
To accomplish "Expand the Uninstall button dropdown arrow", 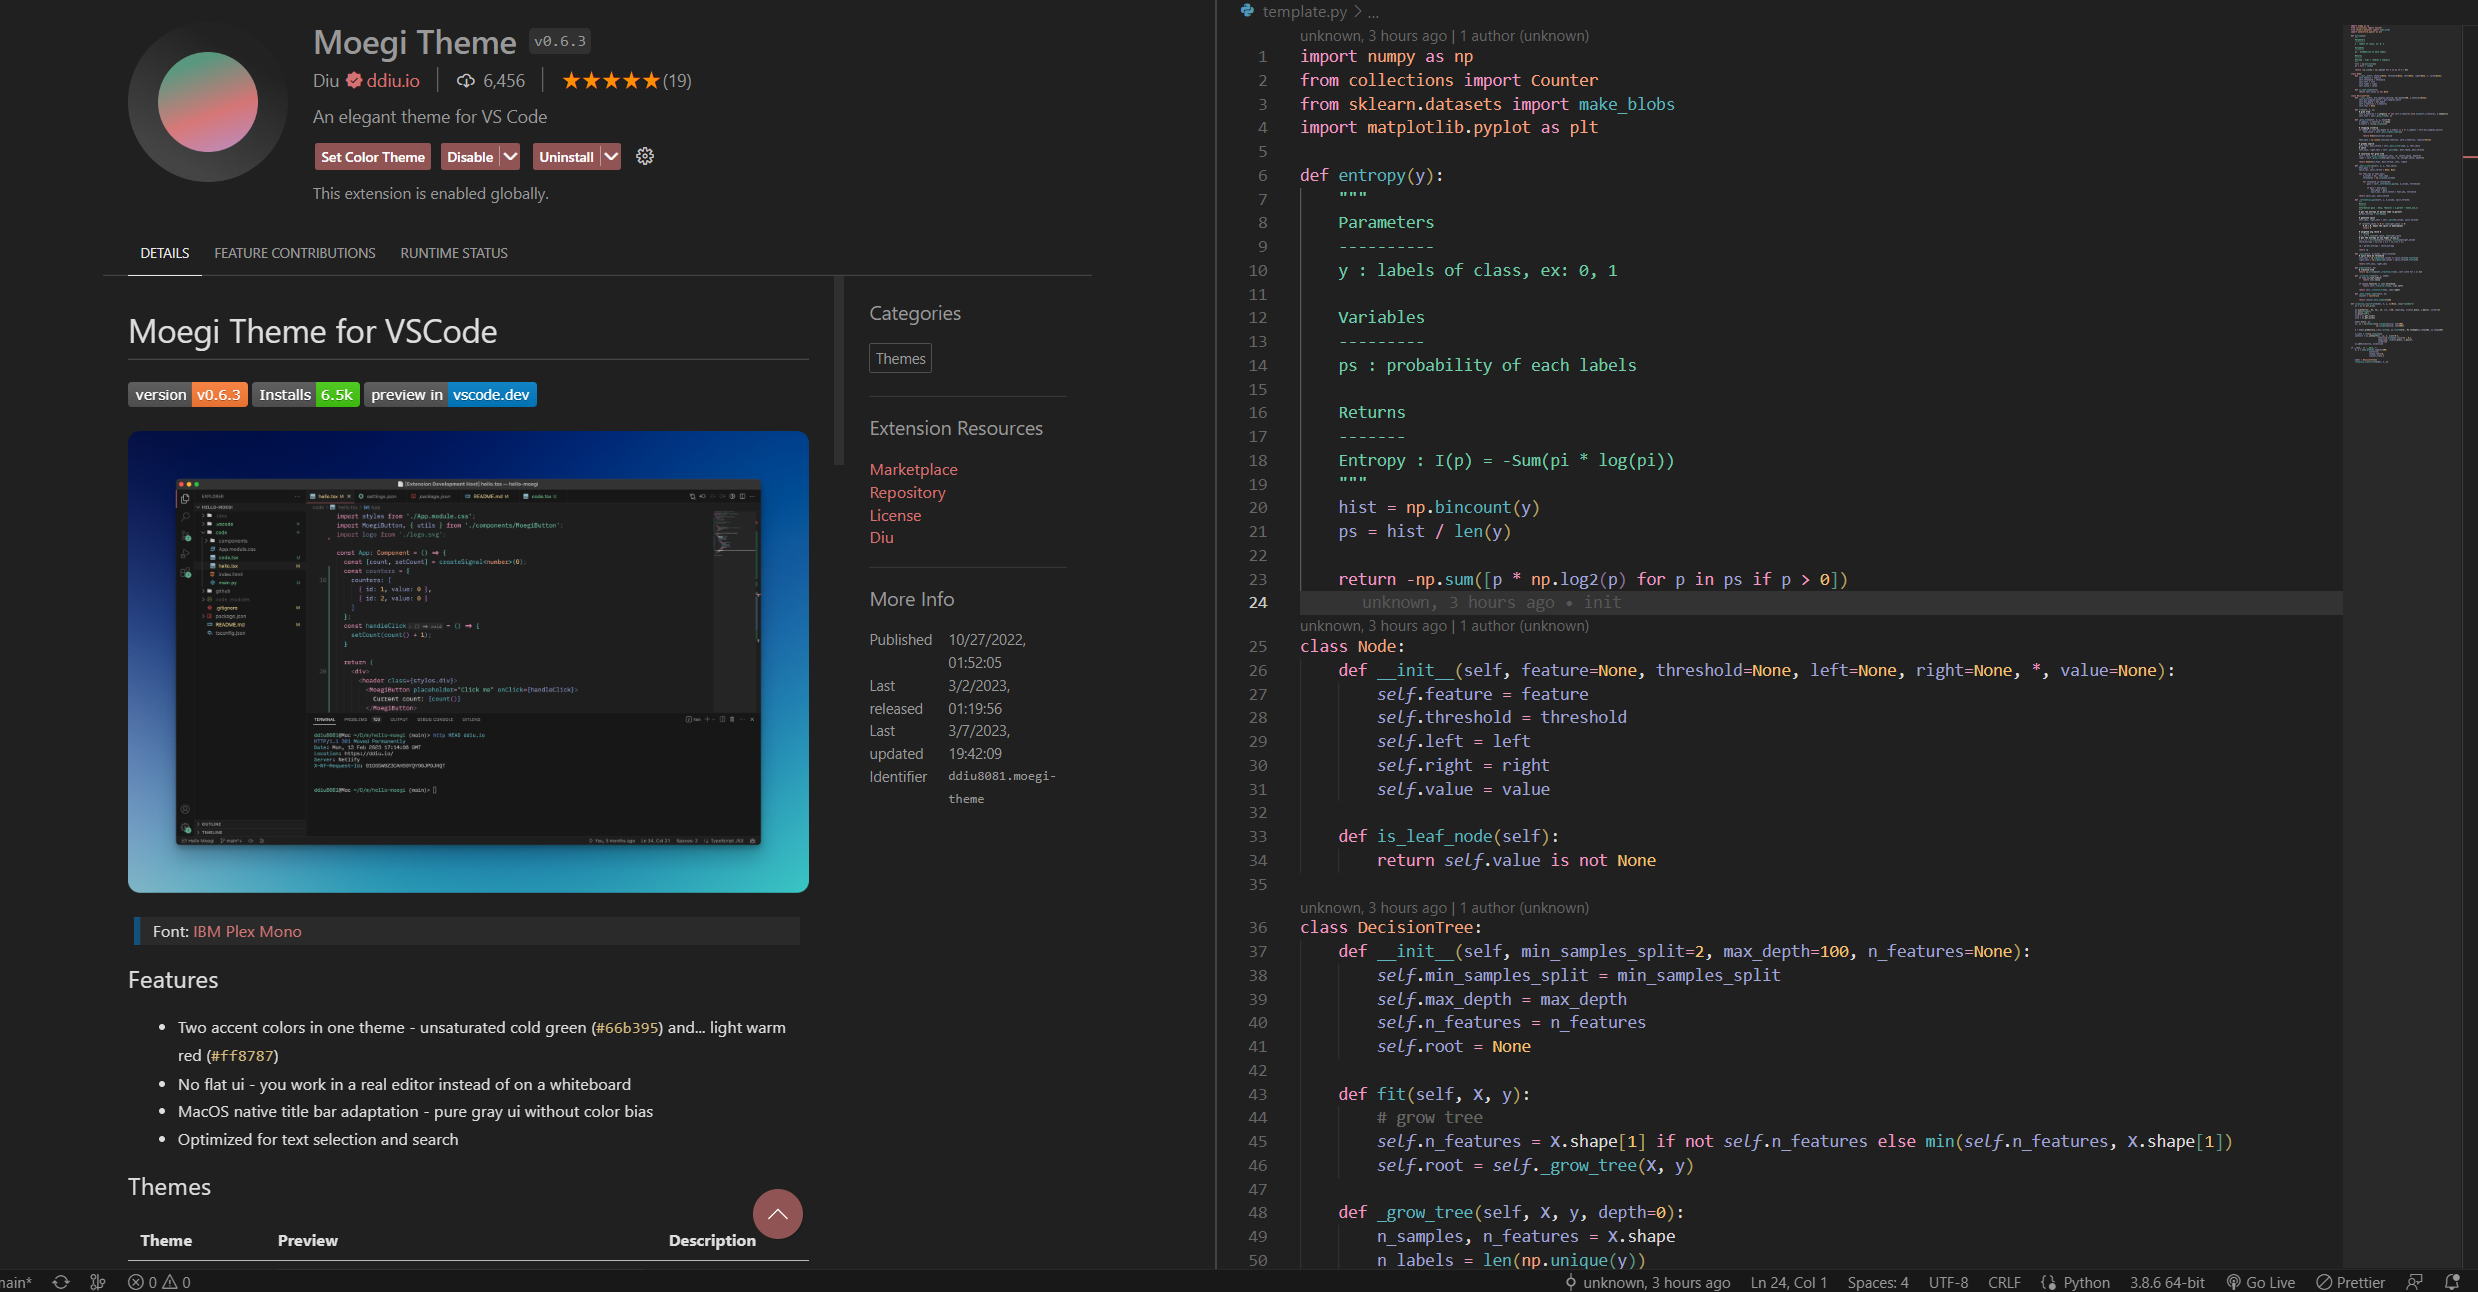I will 611,156.
